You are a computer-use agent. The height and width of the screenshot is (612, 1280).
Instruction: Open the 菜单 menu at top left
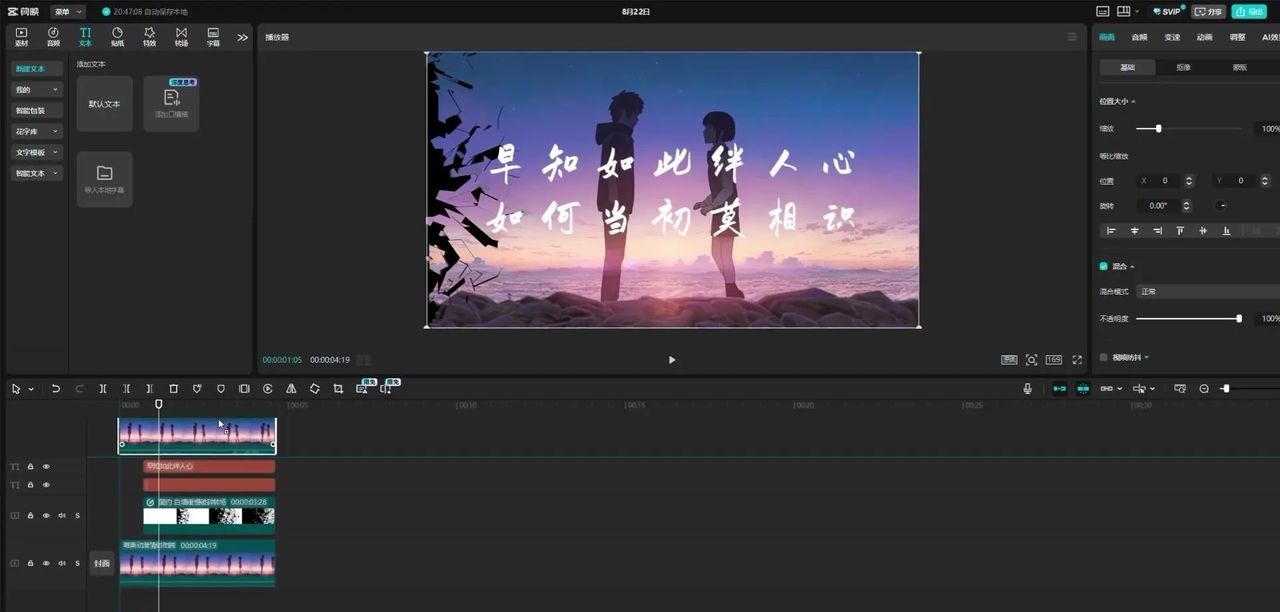click(x=64, y=11)
